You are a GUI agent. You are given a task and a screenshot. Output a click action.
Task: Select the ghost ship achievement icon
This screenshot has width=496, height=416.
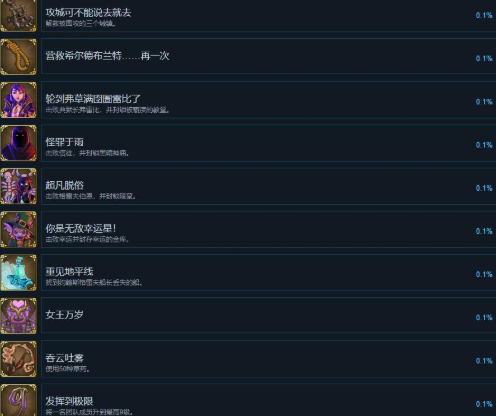click(18, 273)
